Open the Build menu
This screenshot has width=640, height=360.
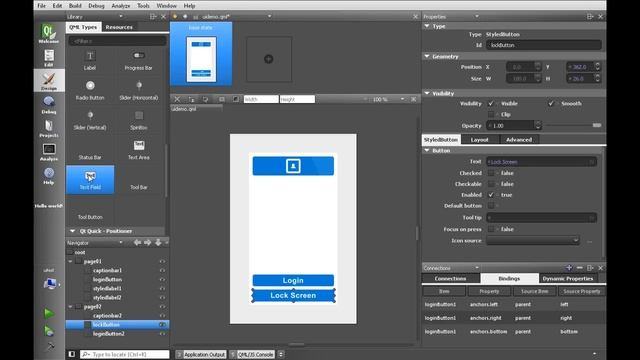point(75,6)
